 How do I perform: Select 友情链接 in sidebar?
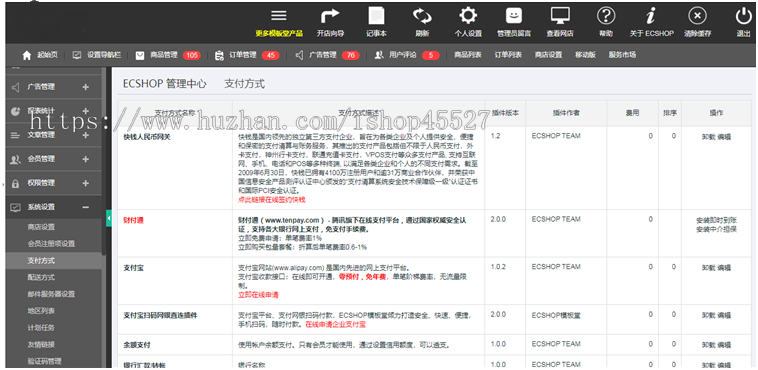click(x=41, y=345)
